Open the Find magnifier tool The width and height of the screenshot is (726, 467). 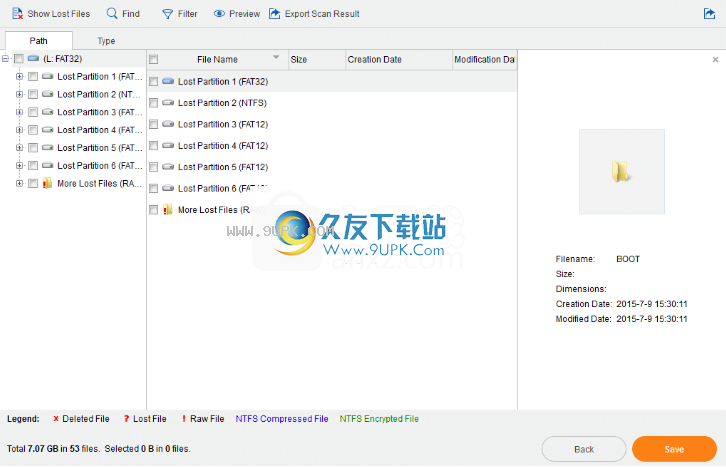[112, 13]
